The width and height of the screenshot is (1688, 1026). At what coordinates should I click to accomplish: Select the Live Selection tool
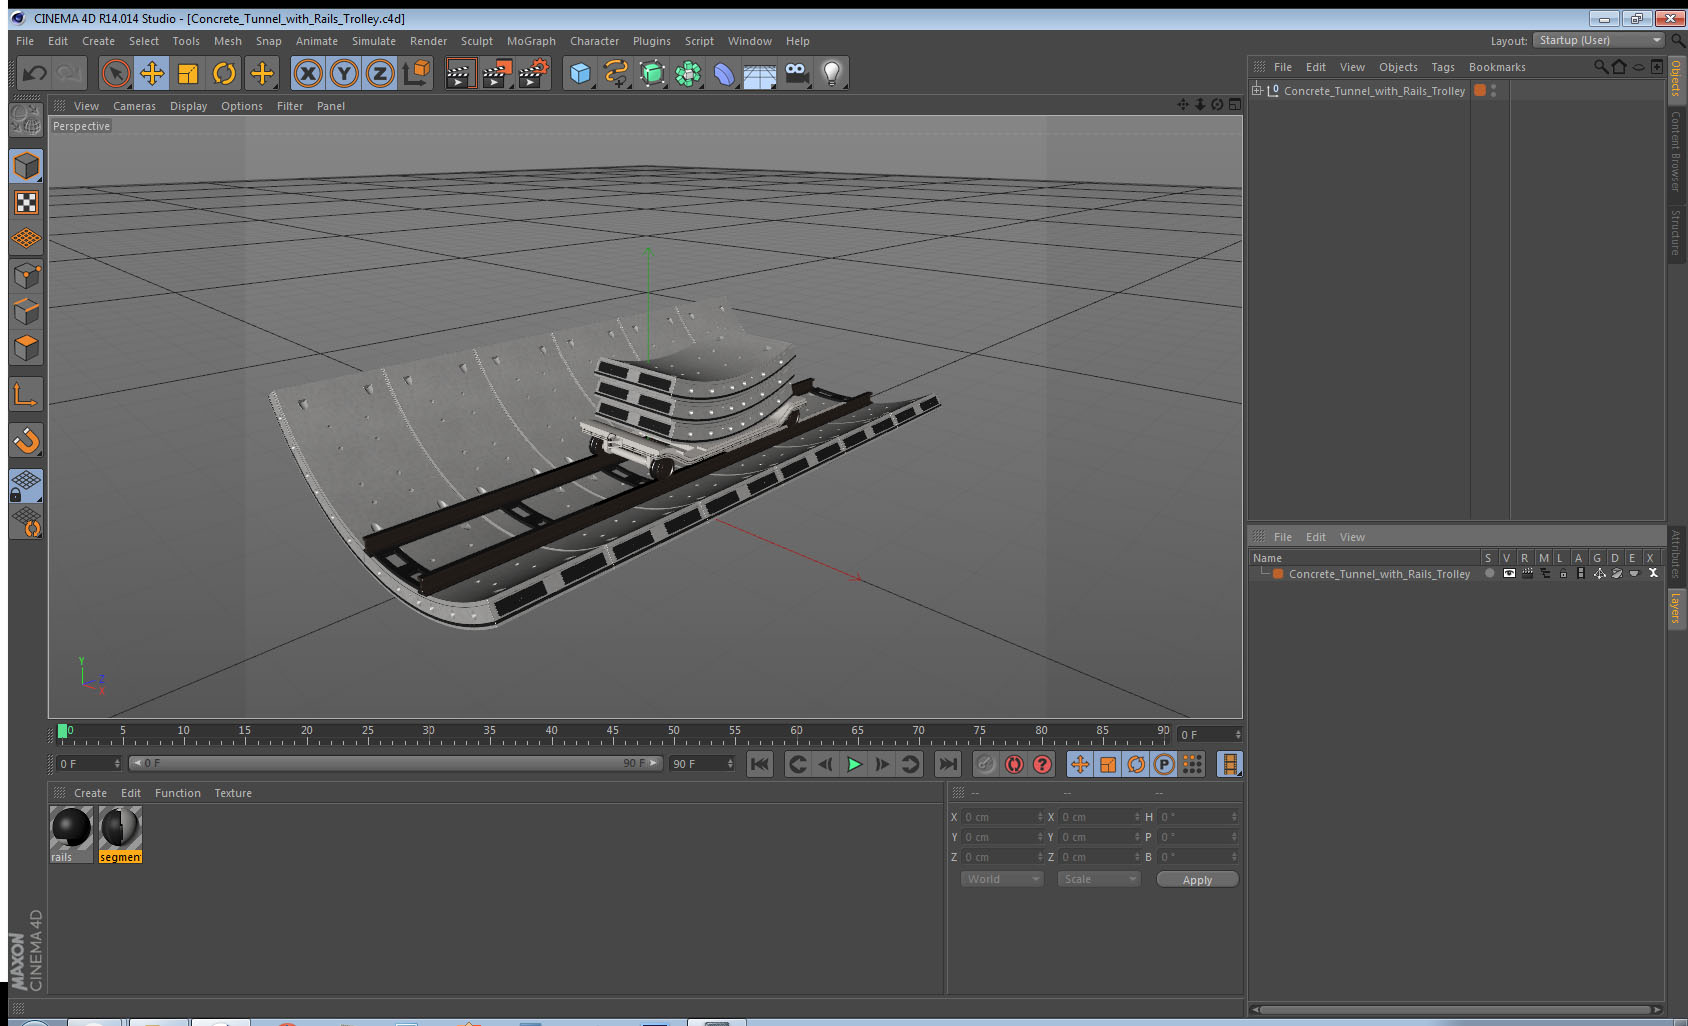pyautogui.click(x=116, y=73)
